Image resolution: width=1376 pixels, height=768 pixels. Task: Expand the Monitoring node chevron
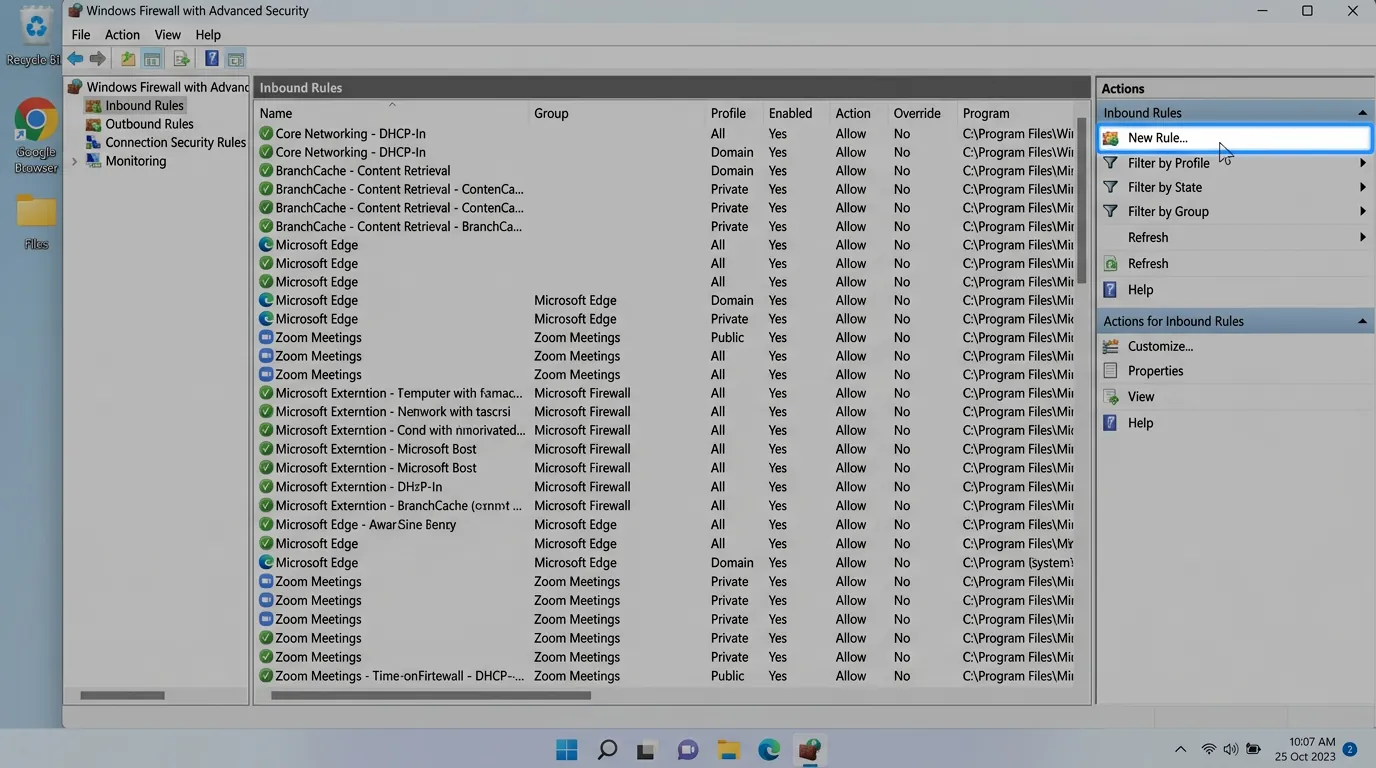pos(75,161)
